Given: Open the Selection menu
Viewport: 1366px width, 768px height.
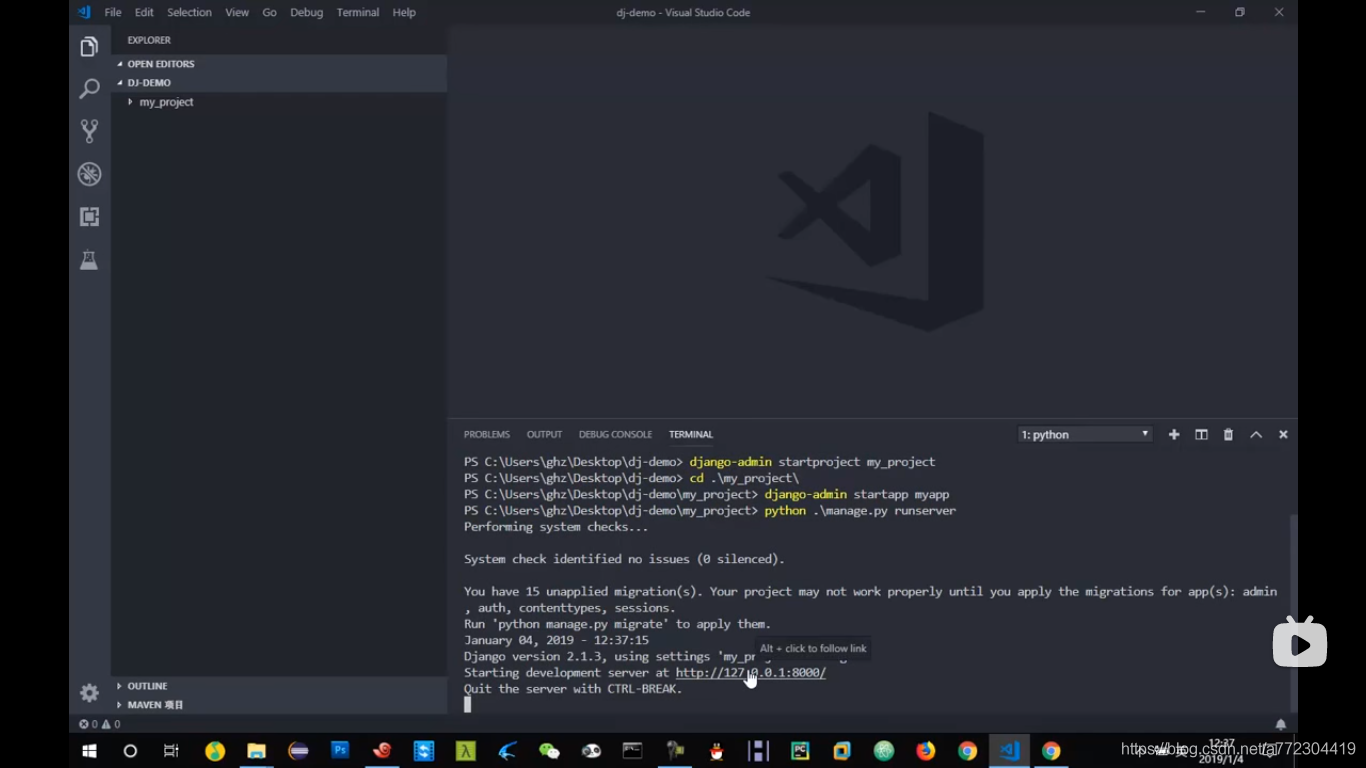Looking at the screenshot, I should (189, 12).
